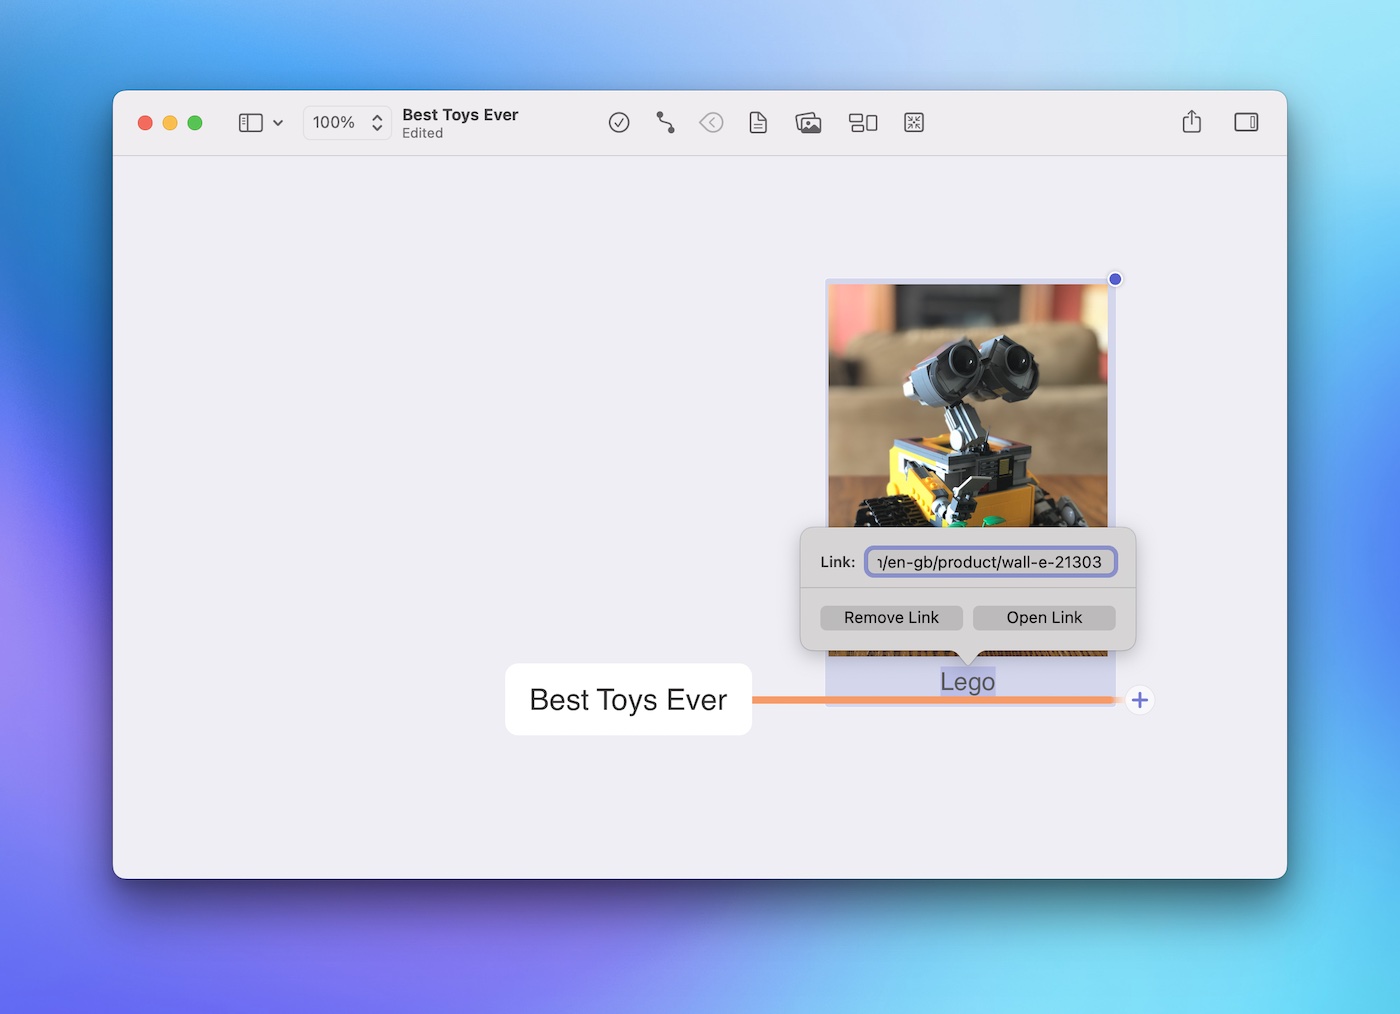Click the focus collapse toolbar icon

pyautogui.click(x=914, y=123)
